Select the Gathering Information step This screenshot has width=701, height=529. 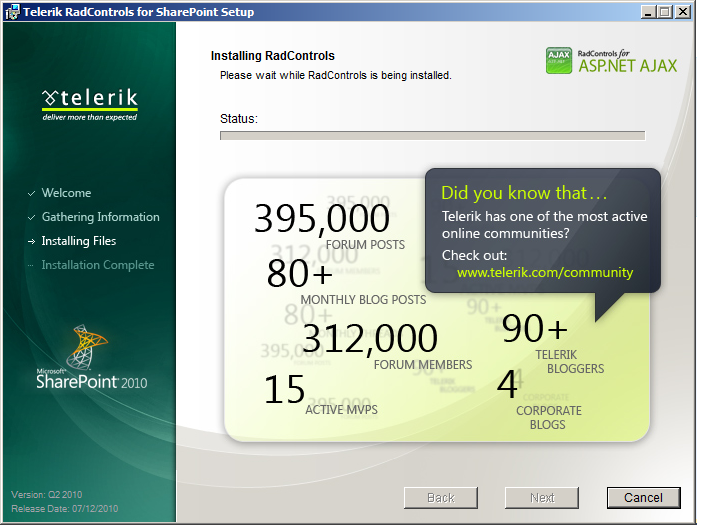click(101, 217)
